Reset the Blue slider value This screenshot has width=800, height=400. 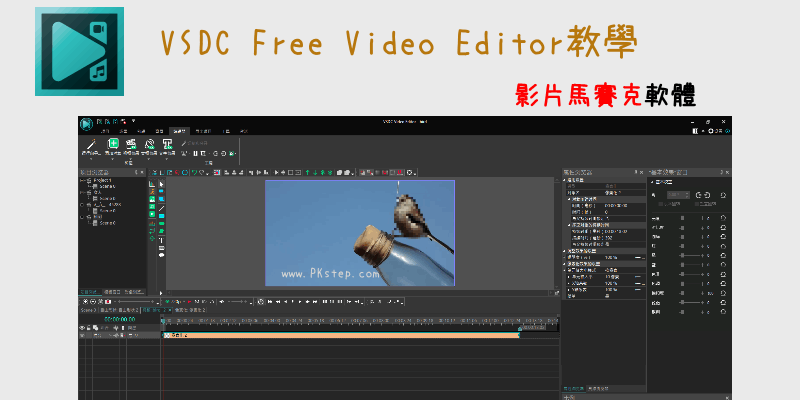pos(723,265)
